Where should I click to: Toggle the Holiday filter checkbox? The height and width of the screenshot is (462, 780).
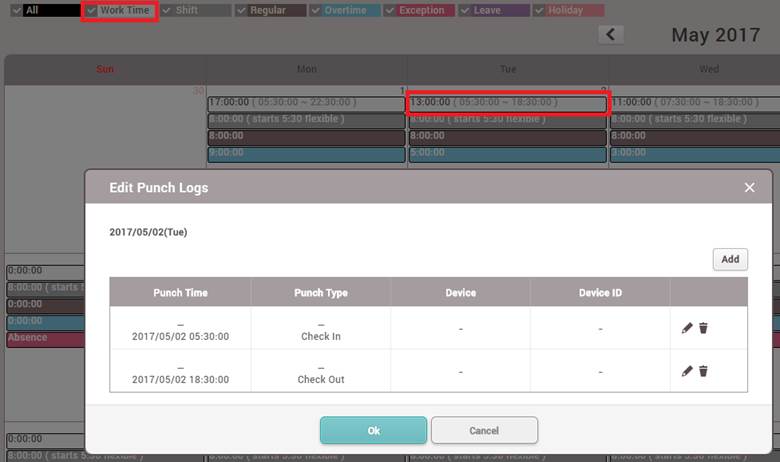point(540,11)
